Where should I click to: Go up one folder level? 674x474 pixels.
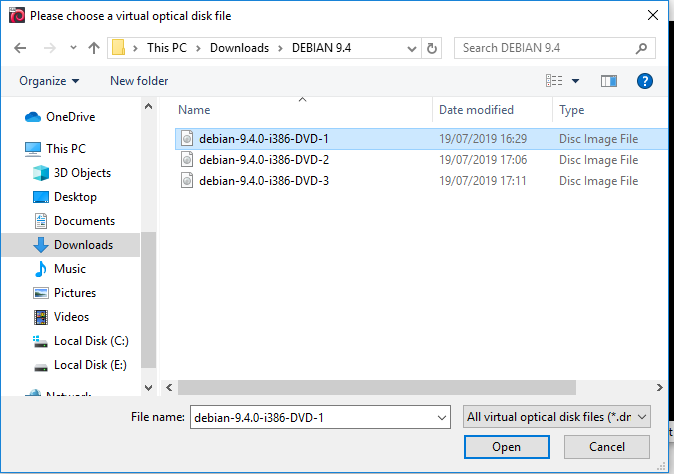click(94, 48)
